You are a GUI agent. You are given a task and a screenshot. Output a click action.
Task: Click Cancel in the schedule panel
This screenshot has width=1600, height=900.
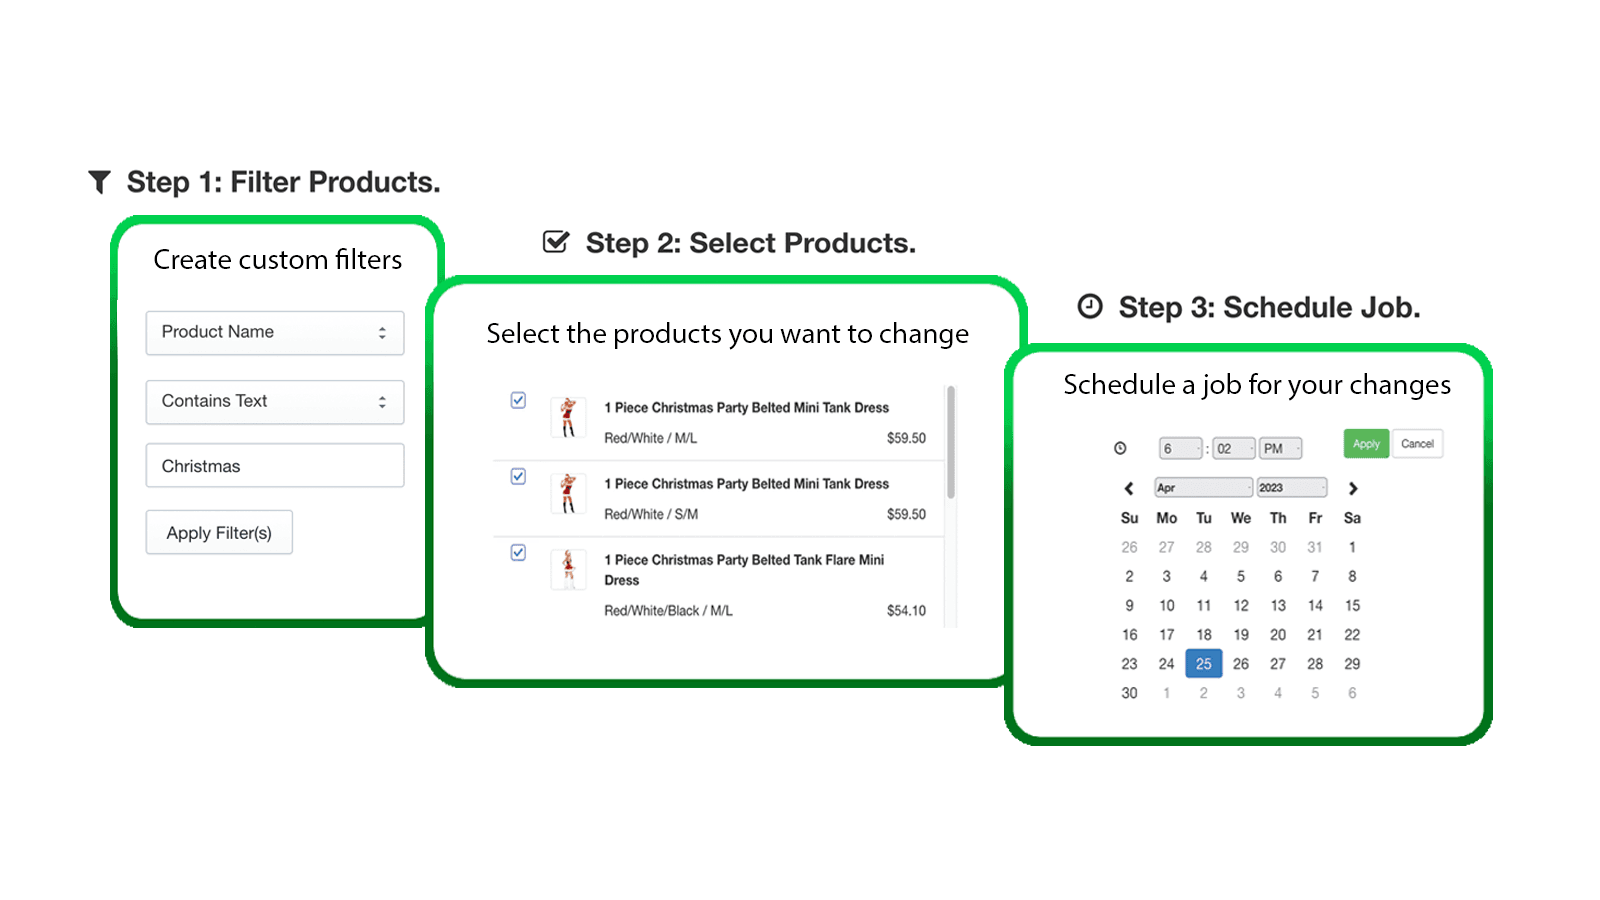pos(1418,443)
